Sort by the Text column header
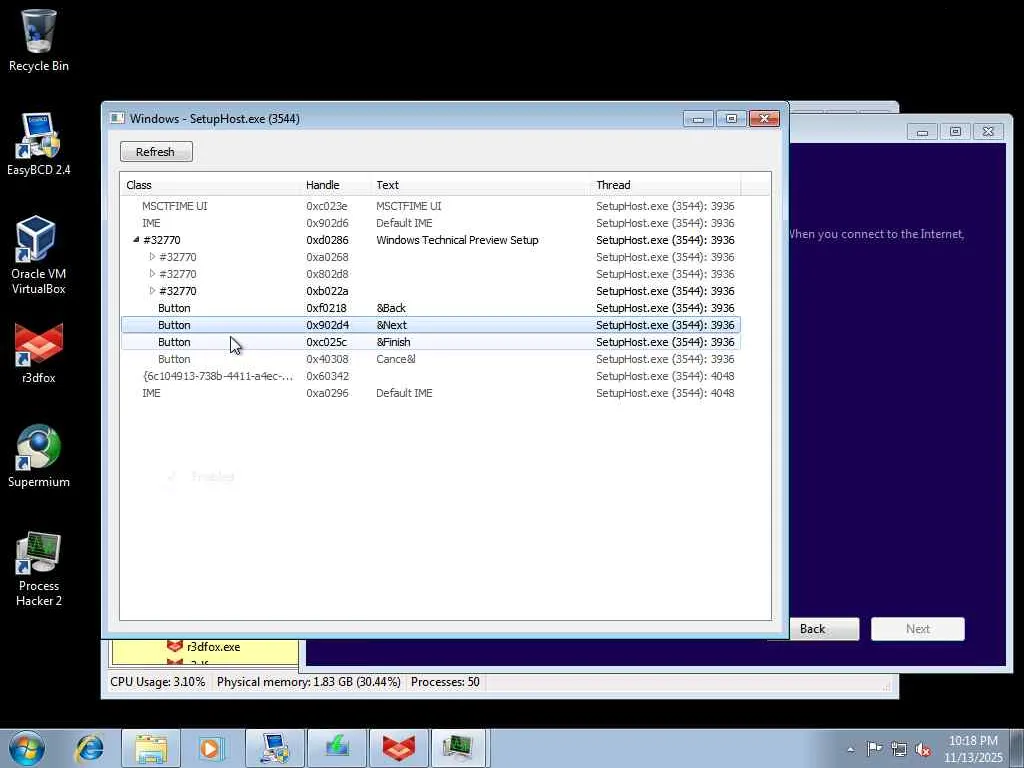The image size is (1024, 768). [481, 185]
